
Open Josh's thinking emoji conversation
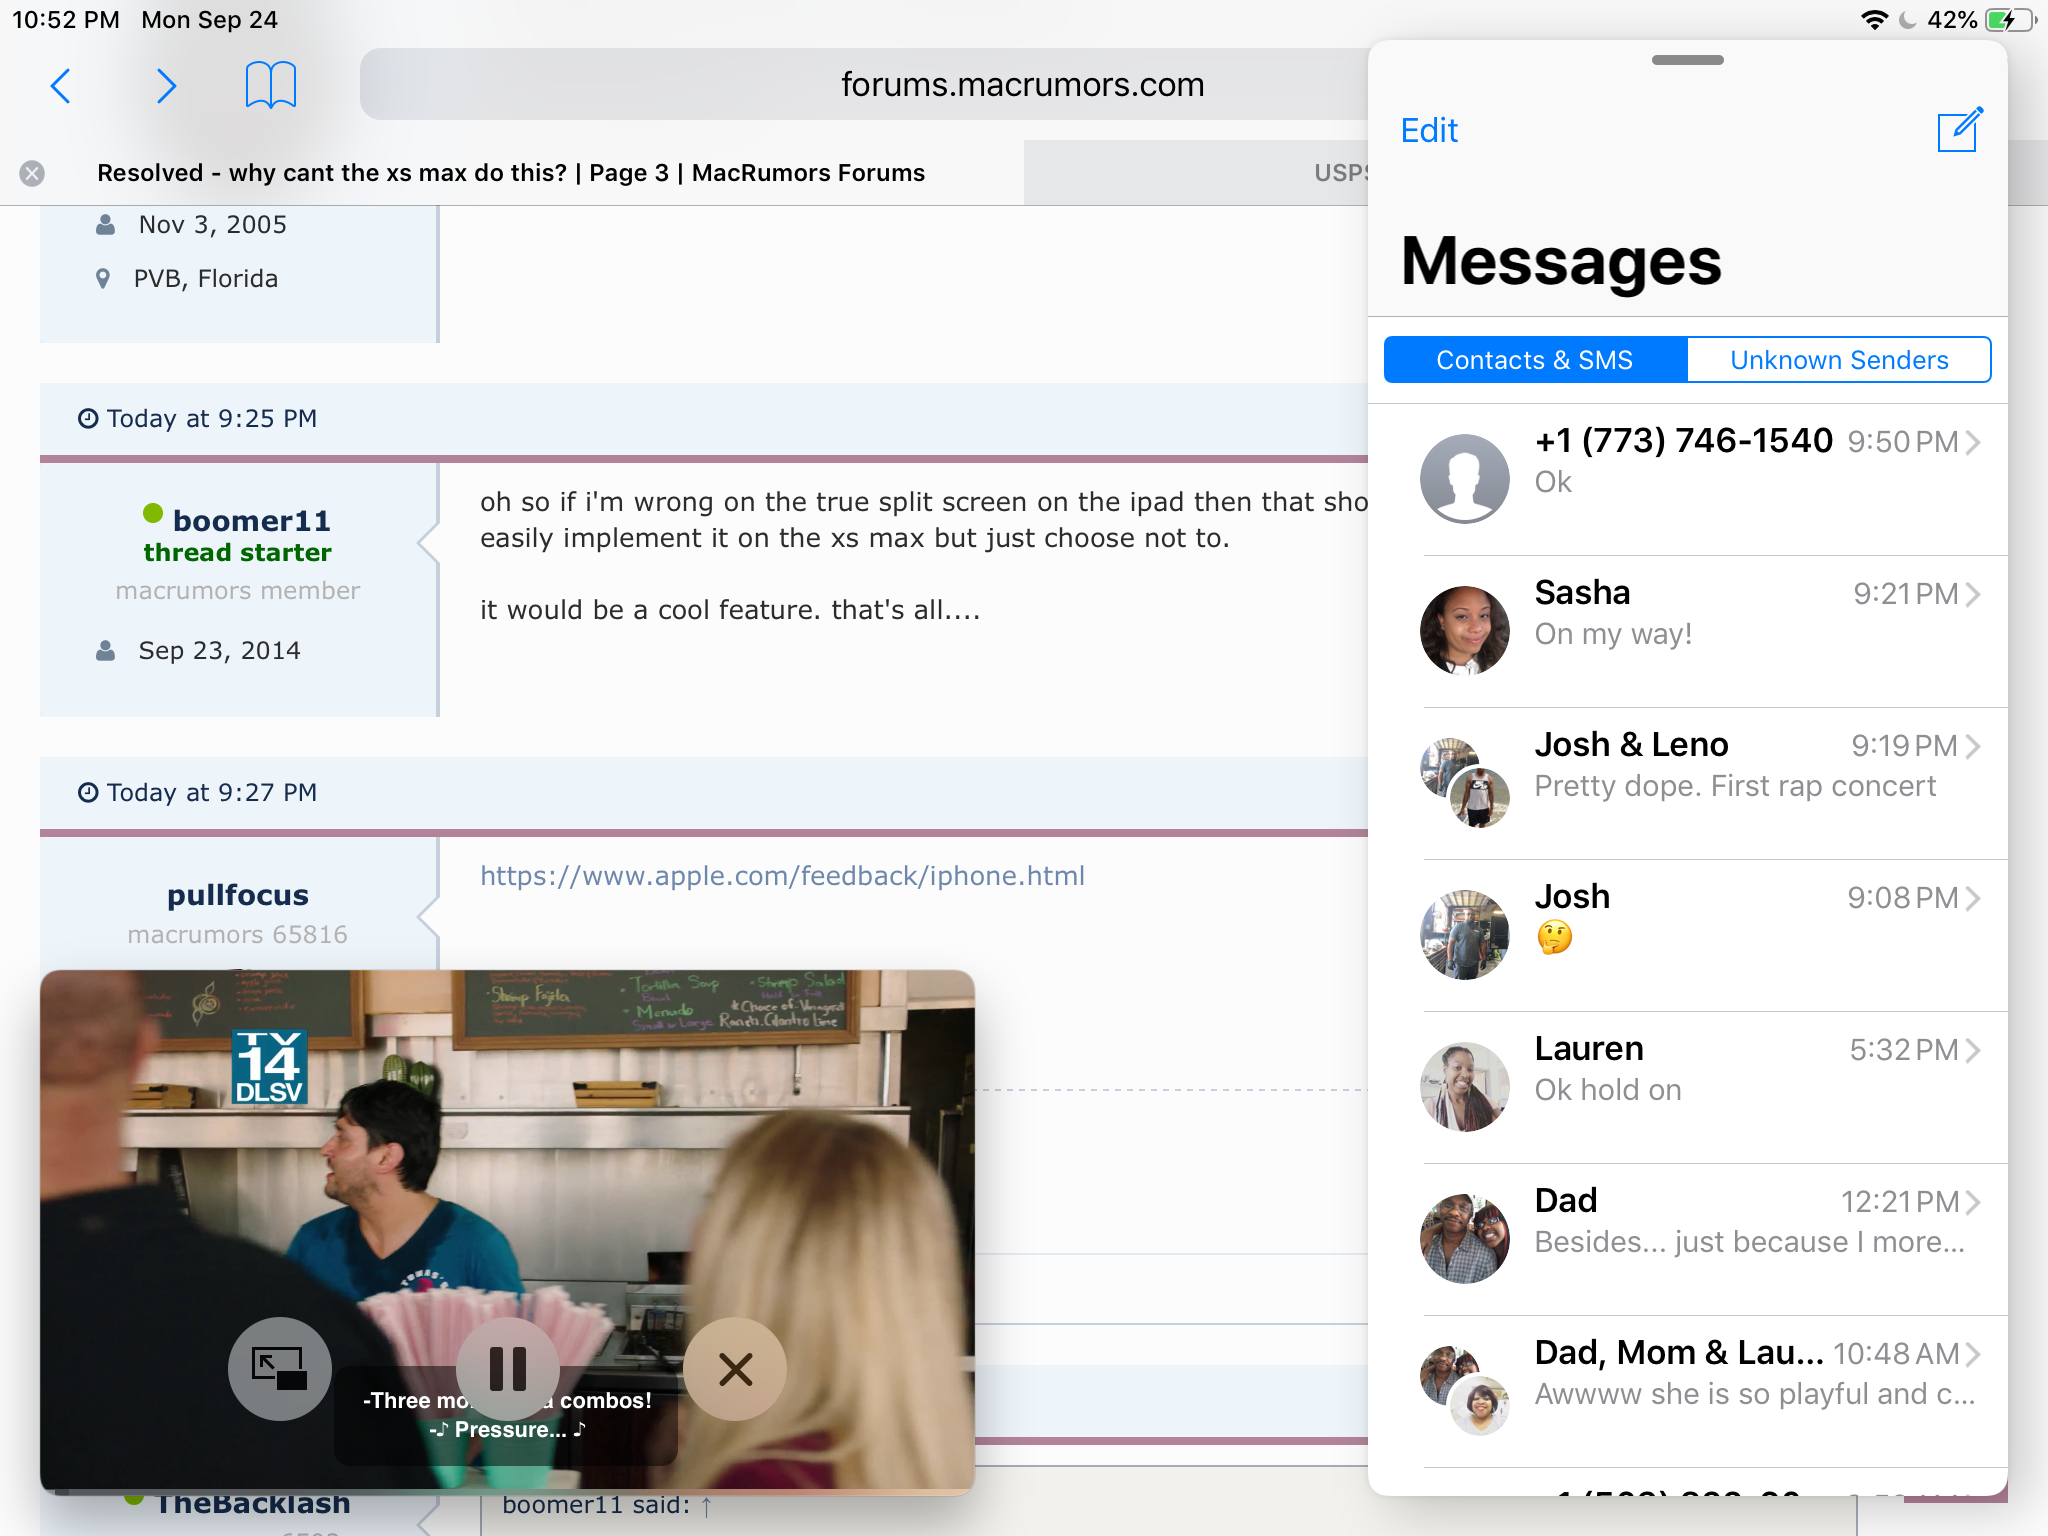click(x=1688, y=935)
